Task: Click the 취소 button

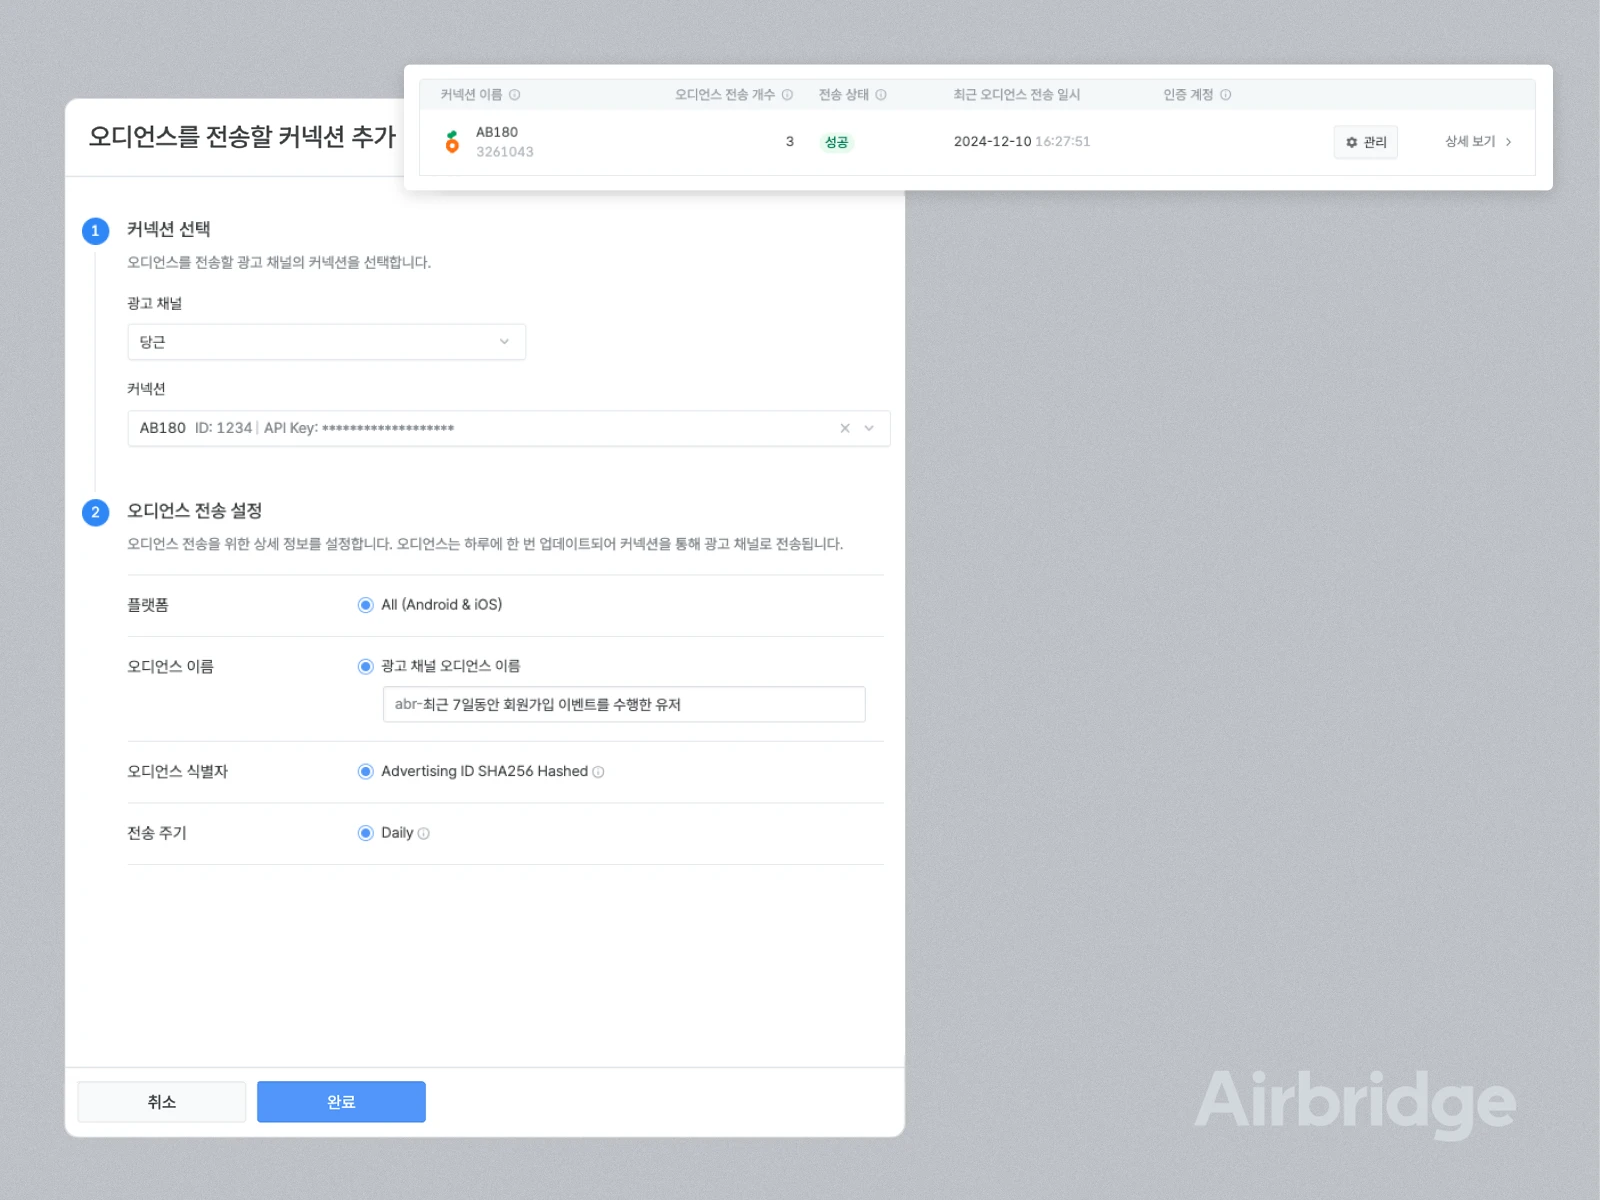Action: (162, 1102)
